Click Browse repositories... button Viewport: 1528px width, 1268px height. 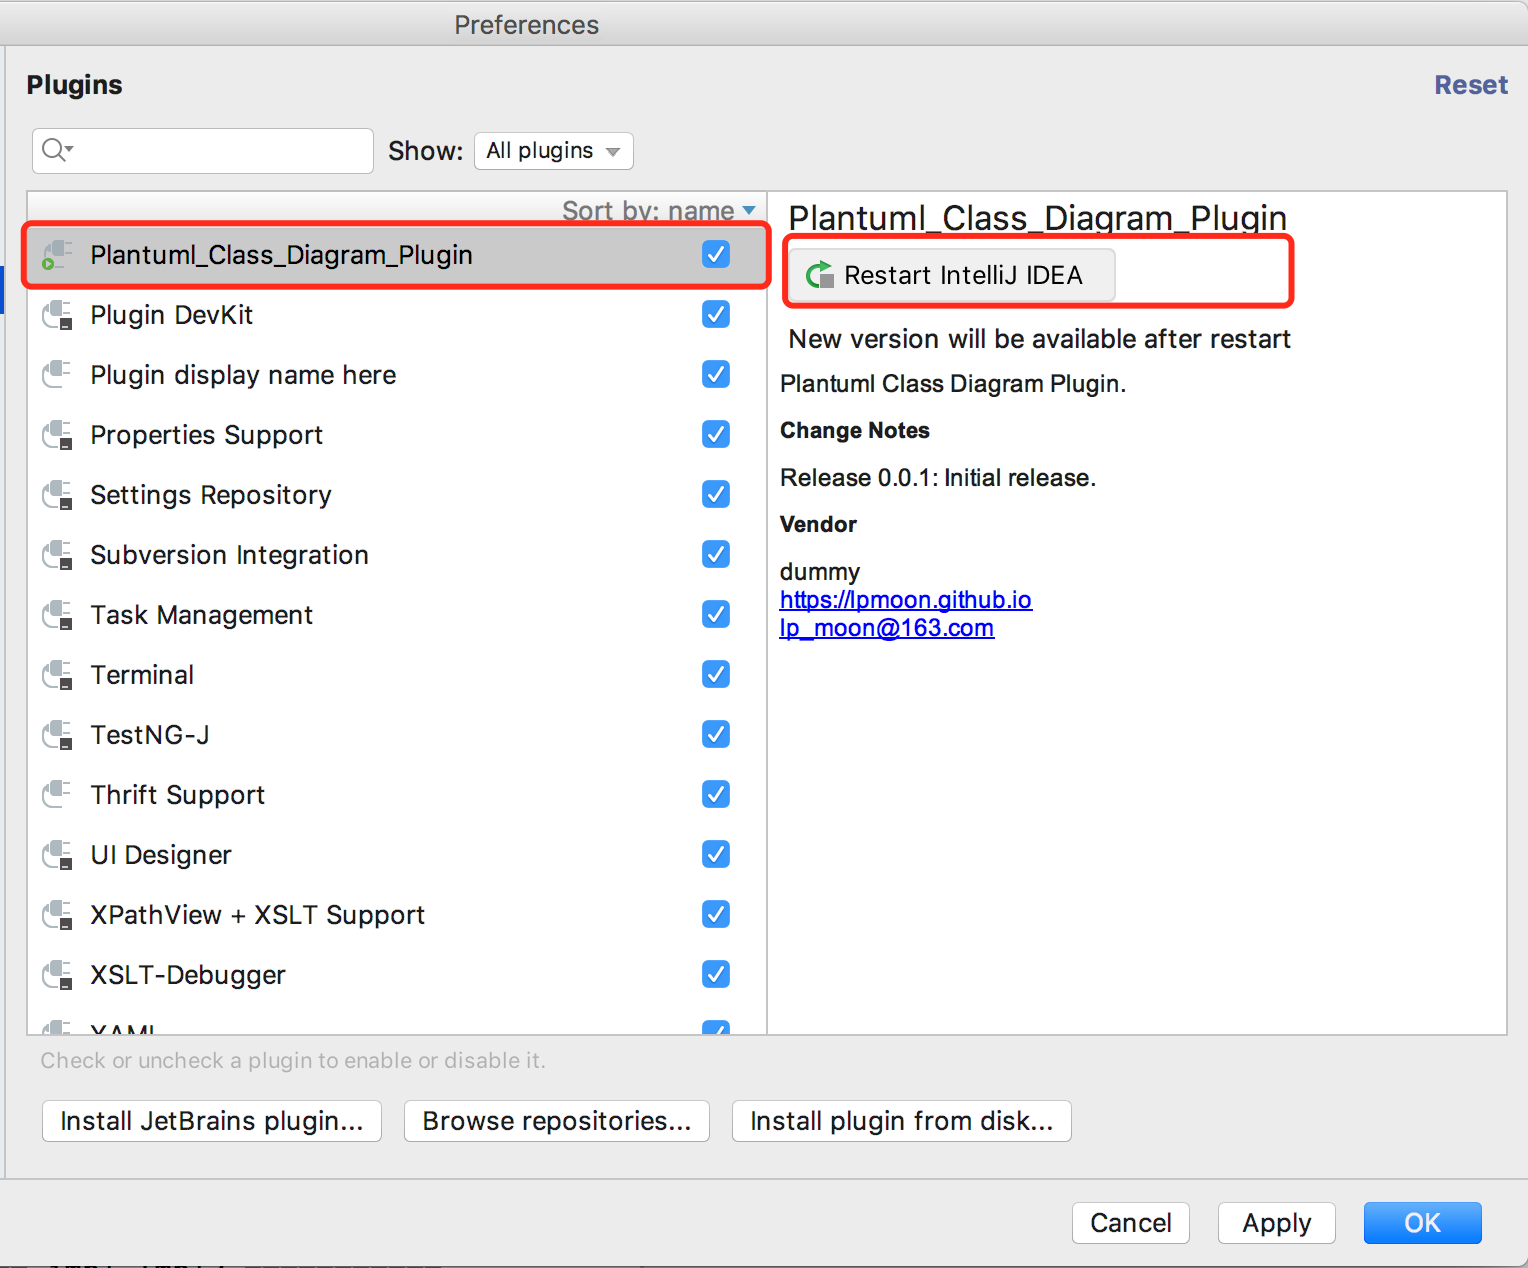pos(557,1121)
